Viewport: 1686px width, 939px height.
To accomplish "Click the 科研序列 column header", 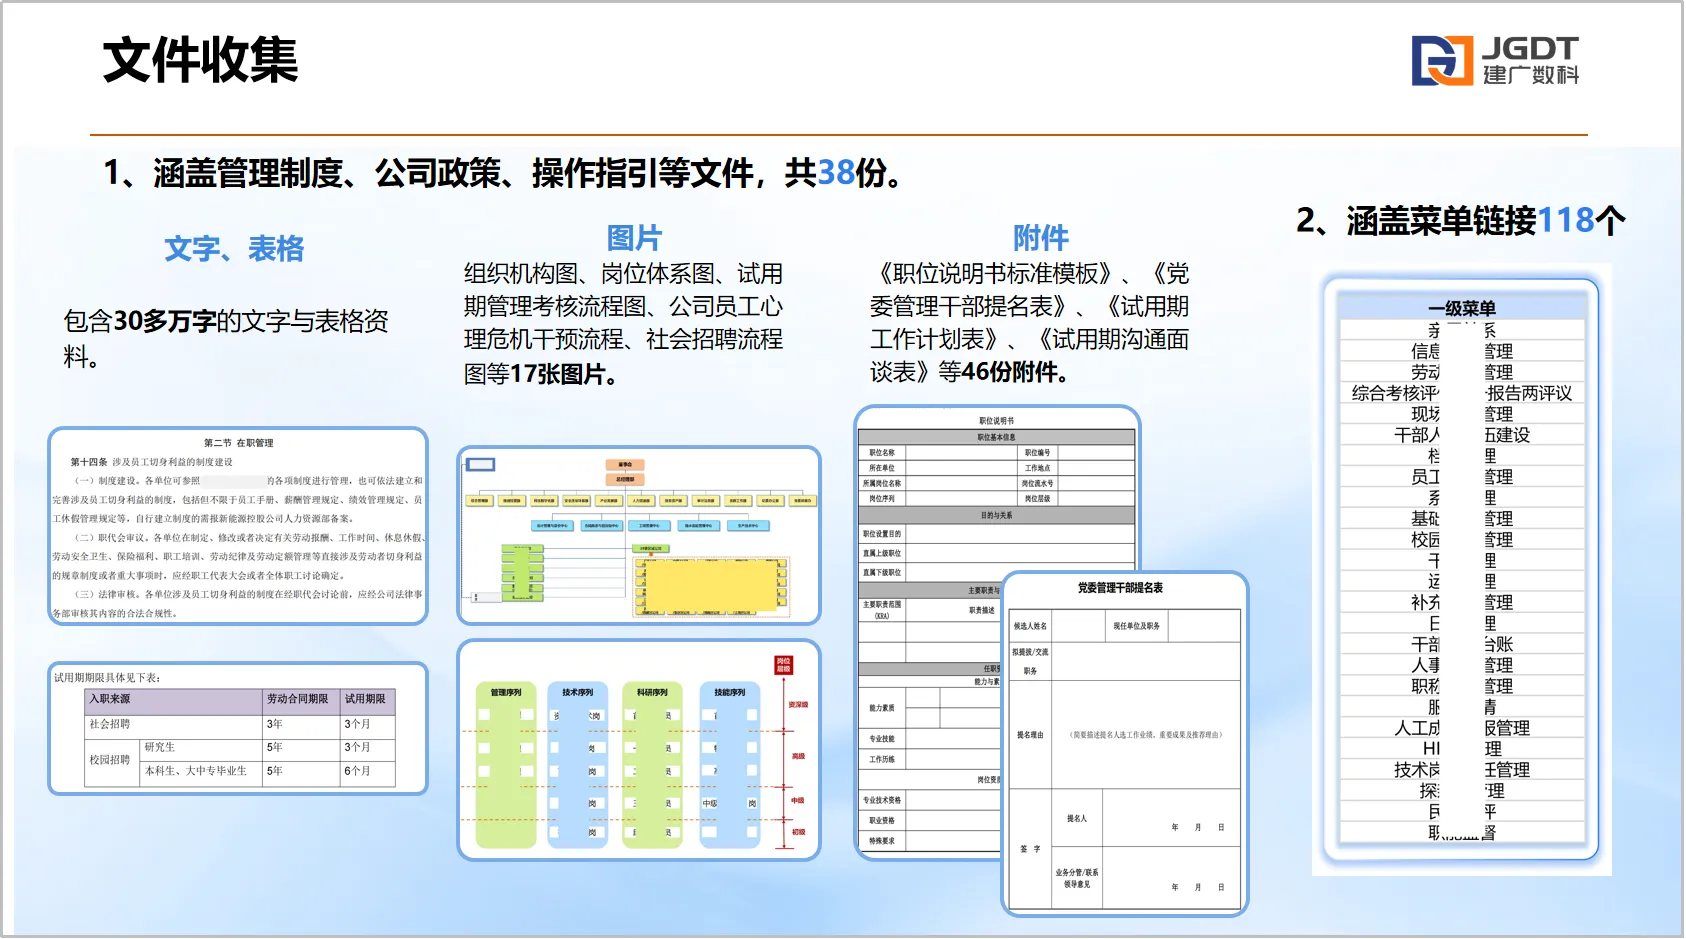I will coord(652,692).
